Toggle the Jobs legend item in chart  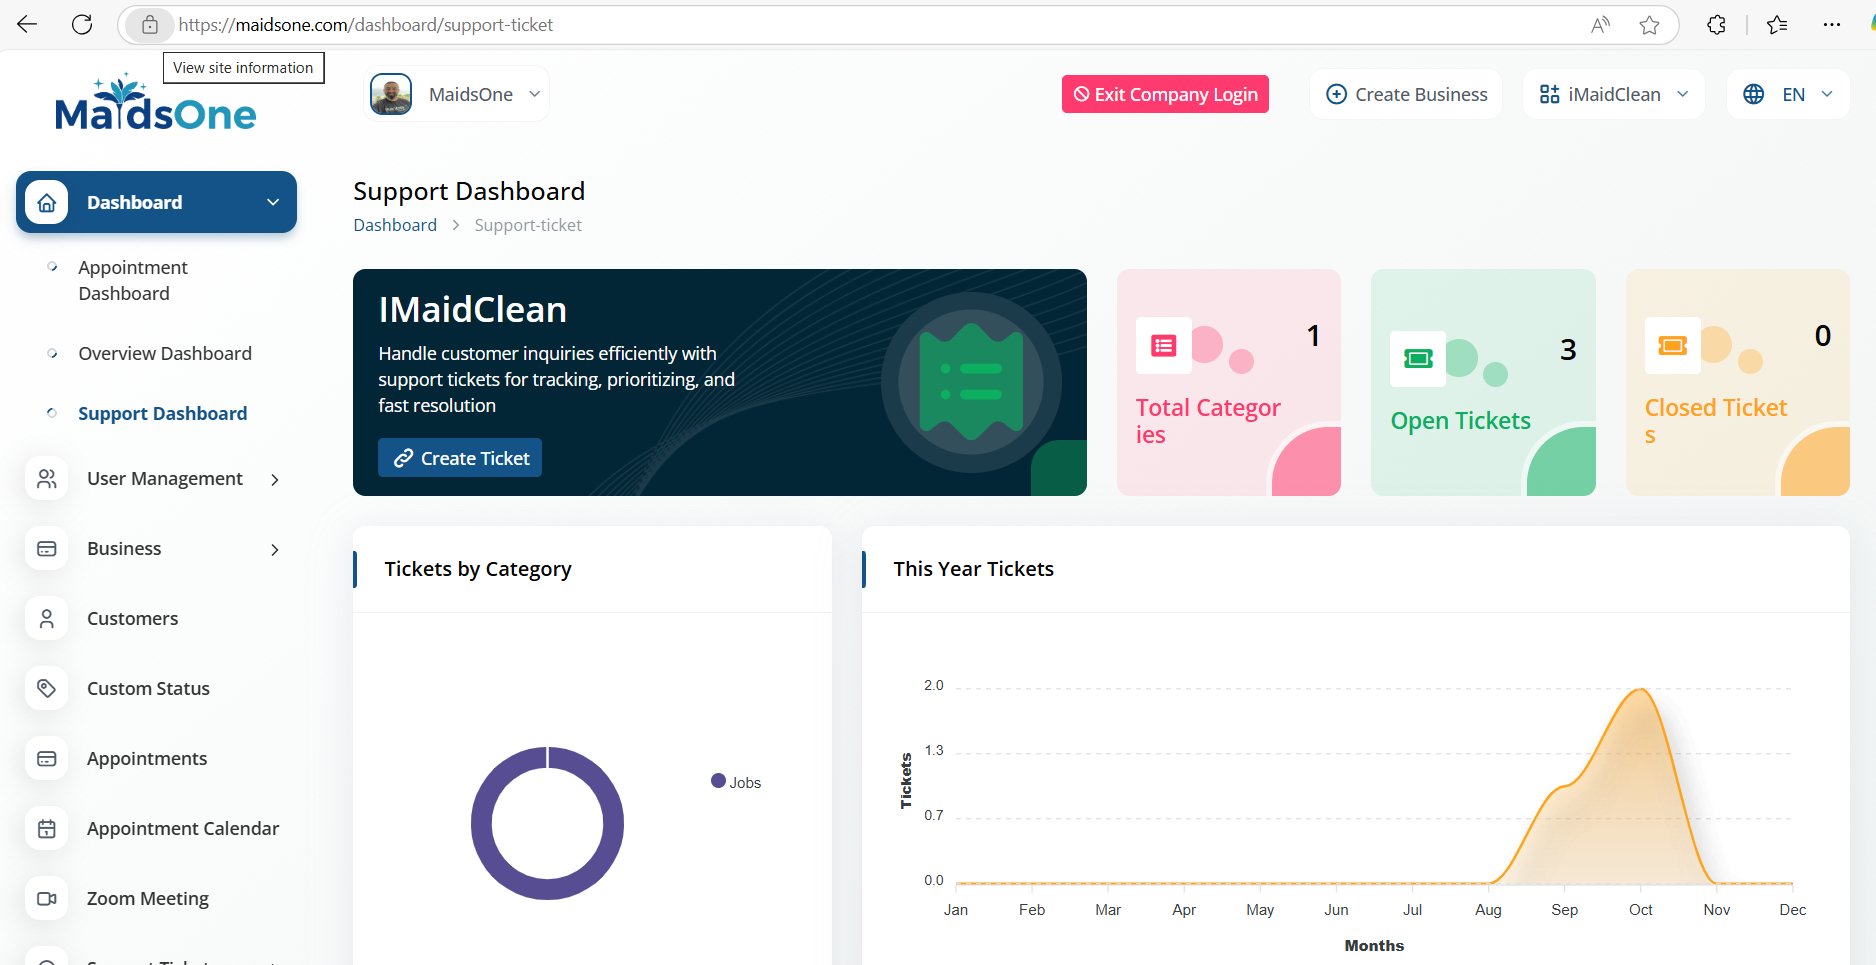click(737, 782)
